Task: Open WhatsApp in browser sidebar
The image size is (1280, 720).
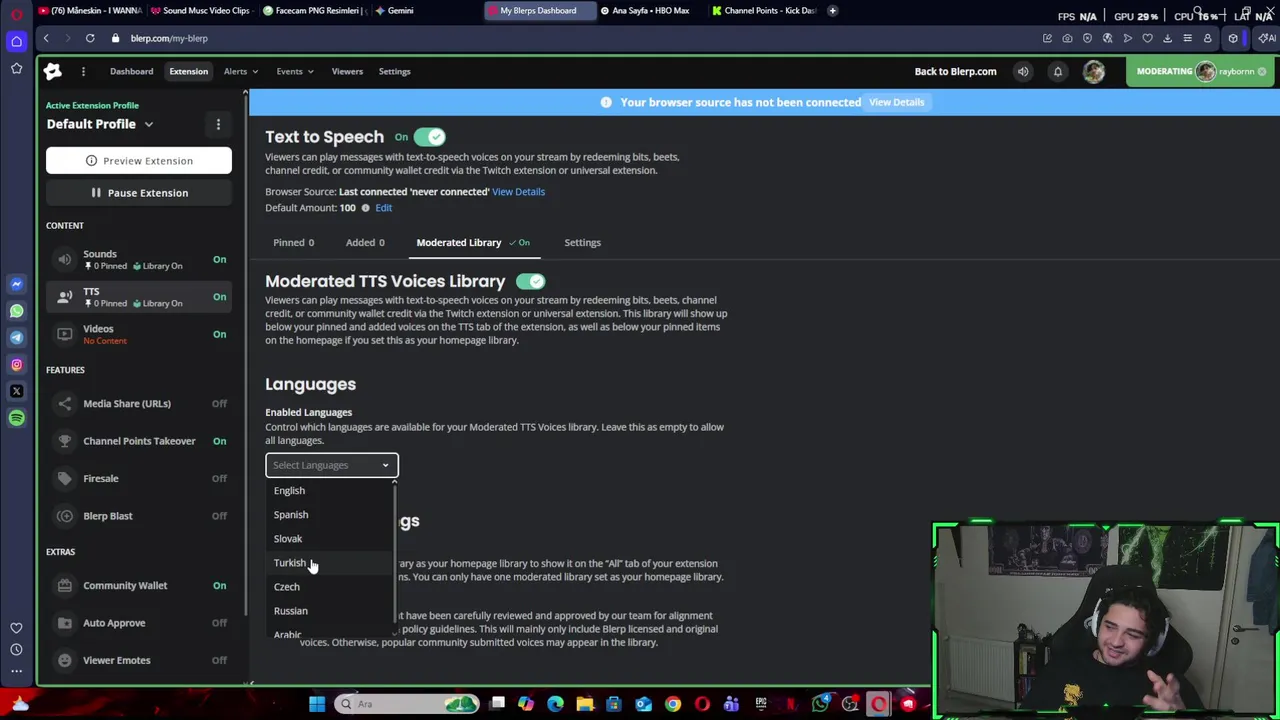Action: pyautogui.click(x=16, y=311)
